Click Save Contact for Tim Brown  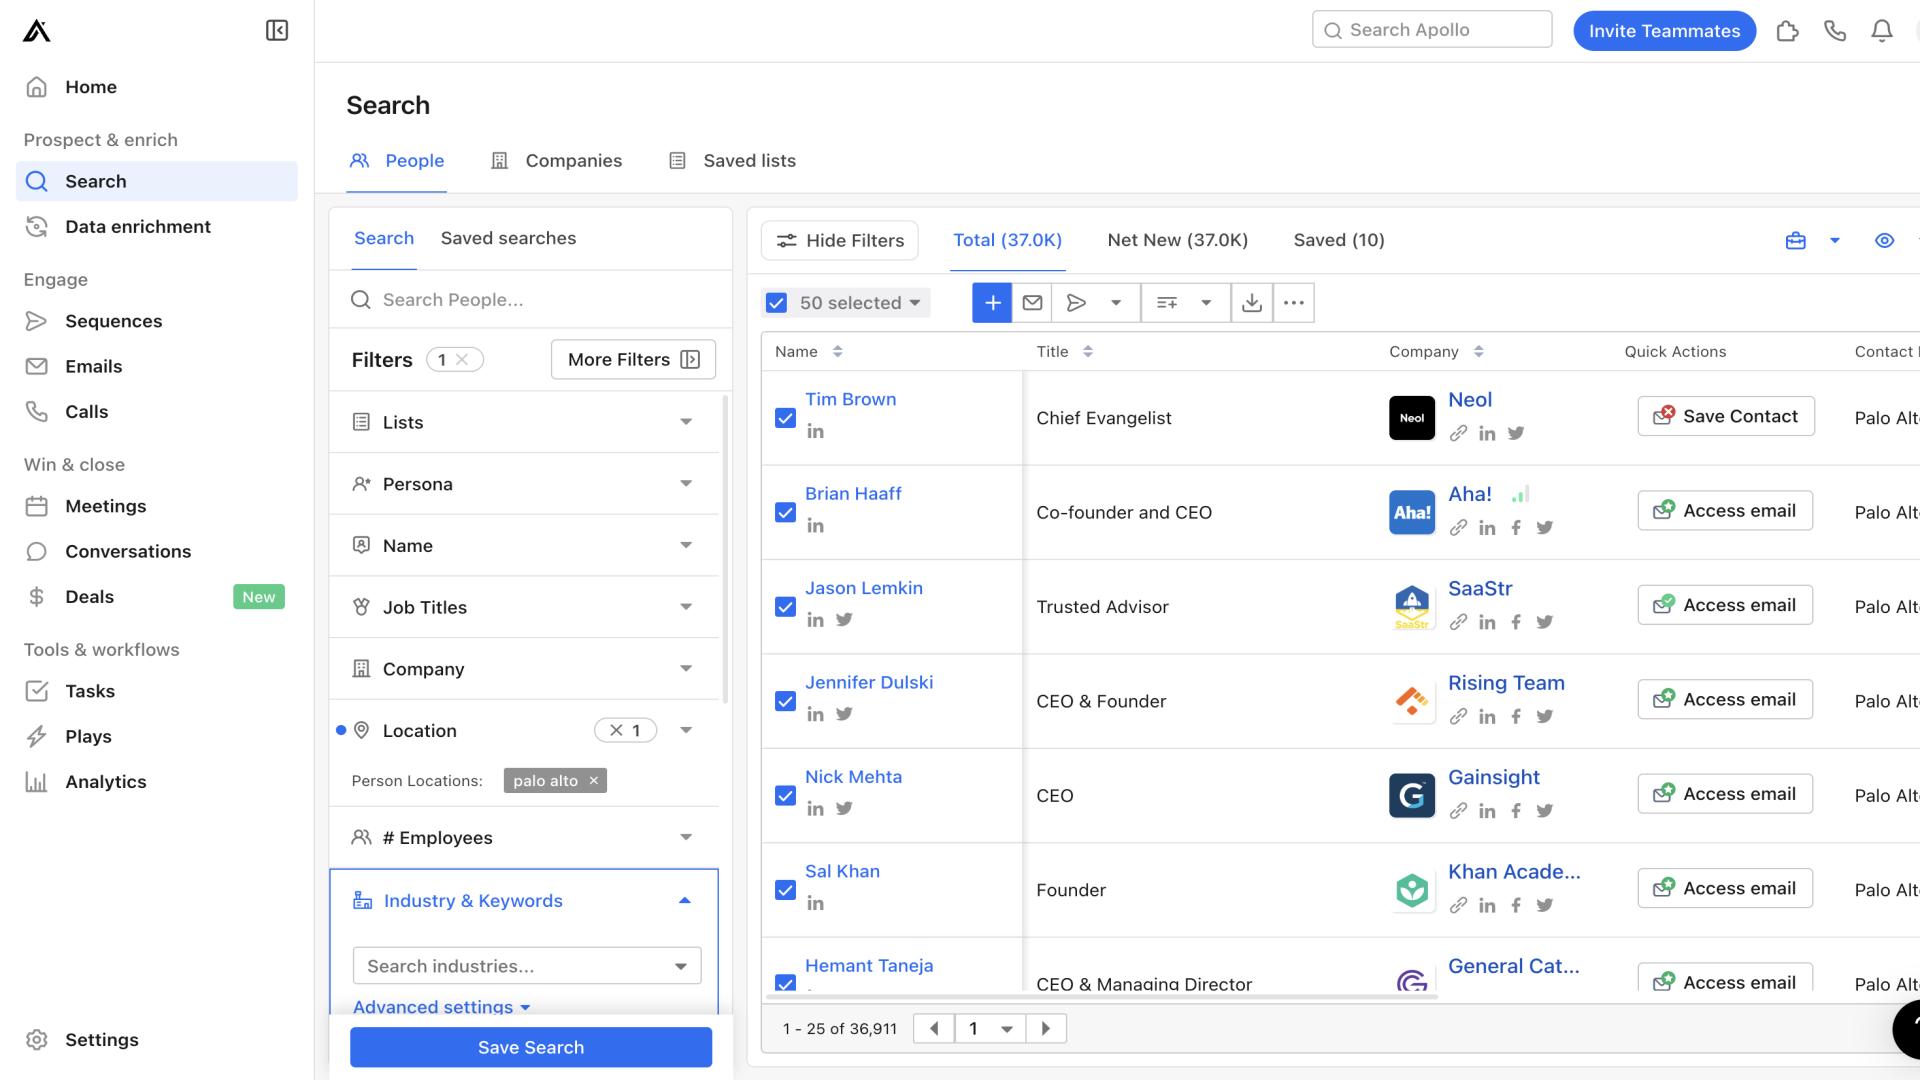tap(1726, 417)
